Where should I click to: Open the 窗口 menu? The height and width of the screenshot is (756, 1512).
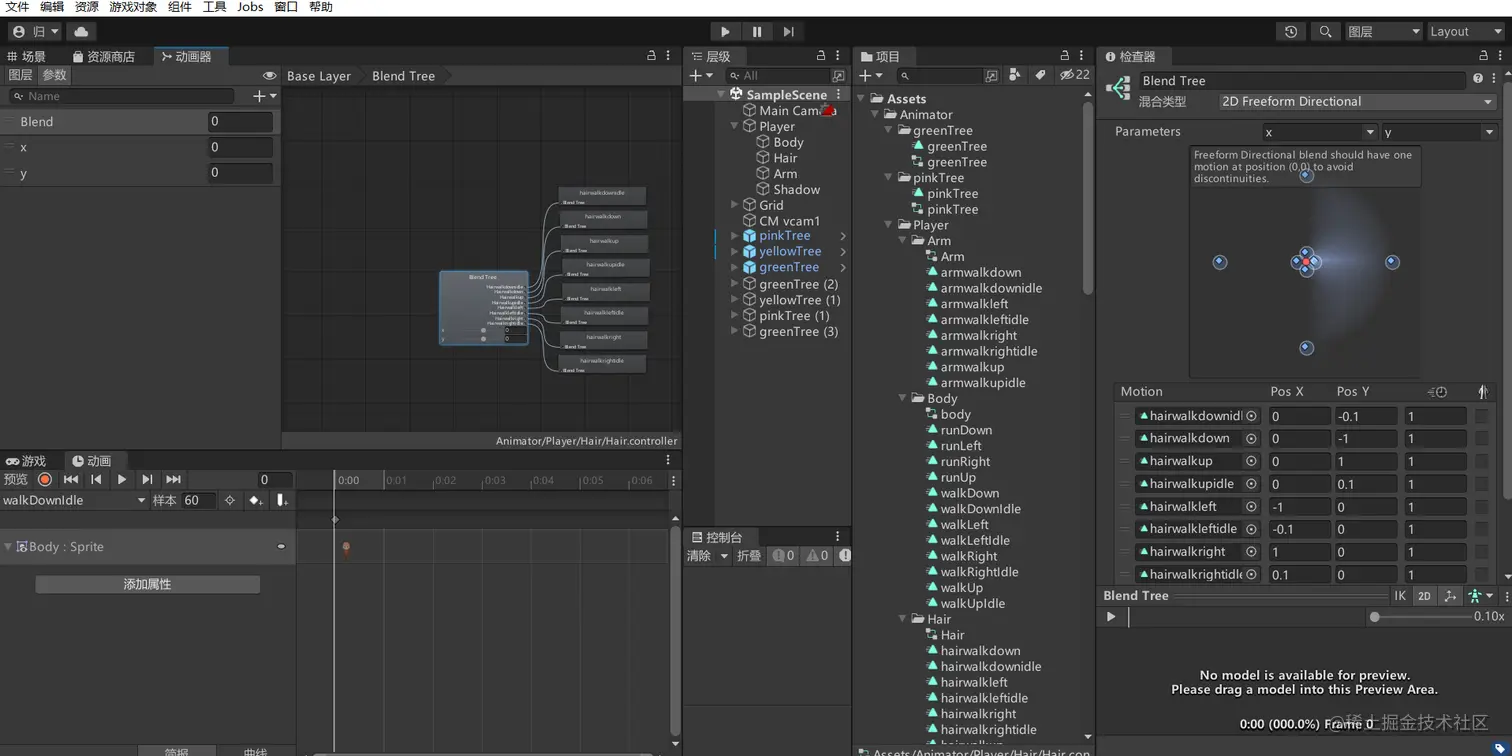(286, 7)
